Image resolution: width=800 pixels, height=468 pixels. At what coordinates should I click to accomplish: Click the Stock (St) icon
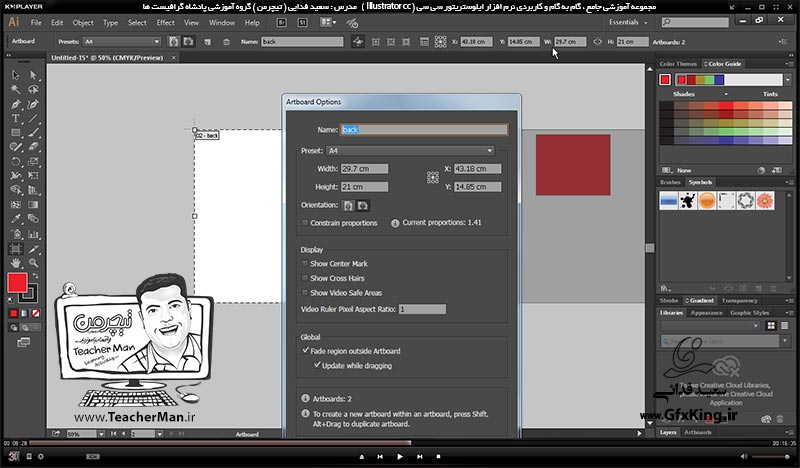click(x=303, y=22)
